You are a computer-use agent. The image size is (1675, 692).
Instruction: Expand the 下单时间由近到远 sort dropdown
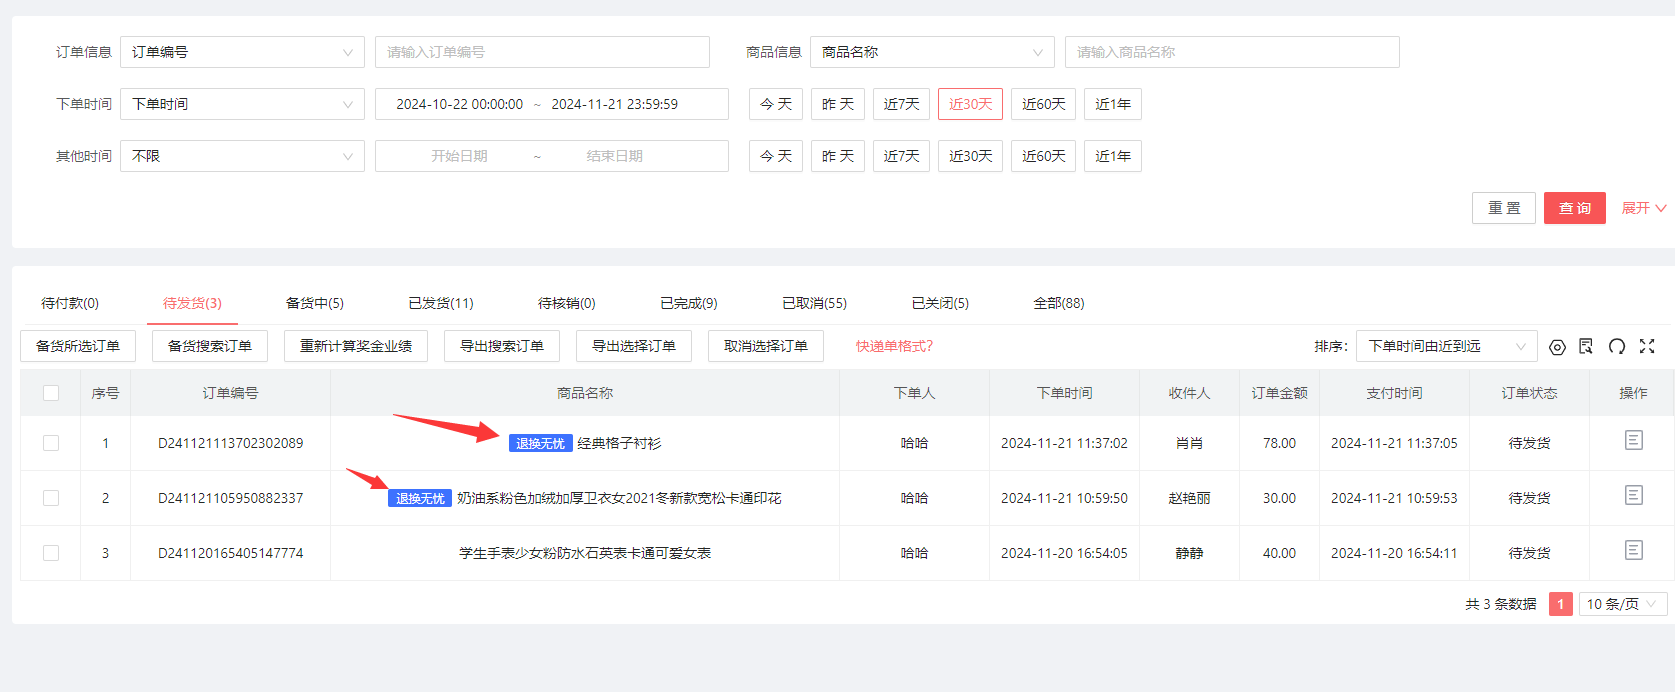tap(1446, 346)
